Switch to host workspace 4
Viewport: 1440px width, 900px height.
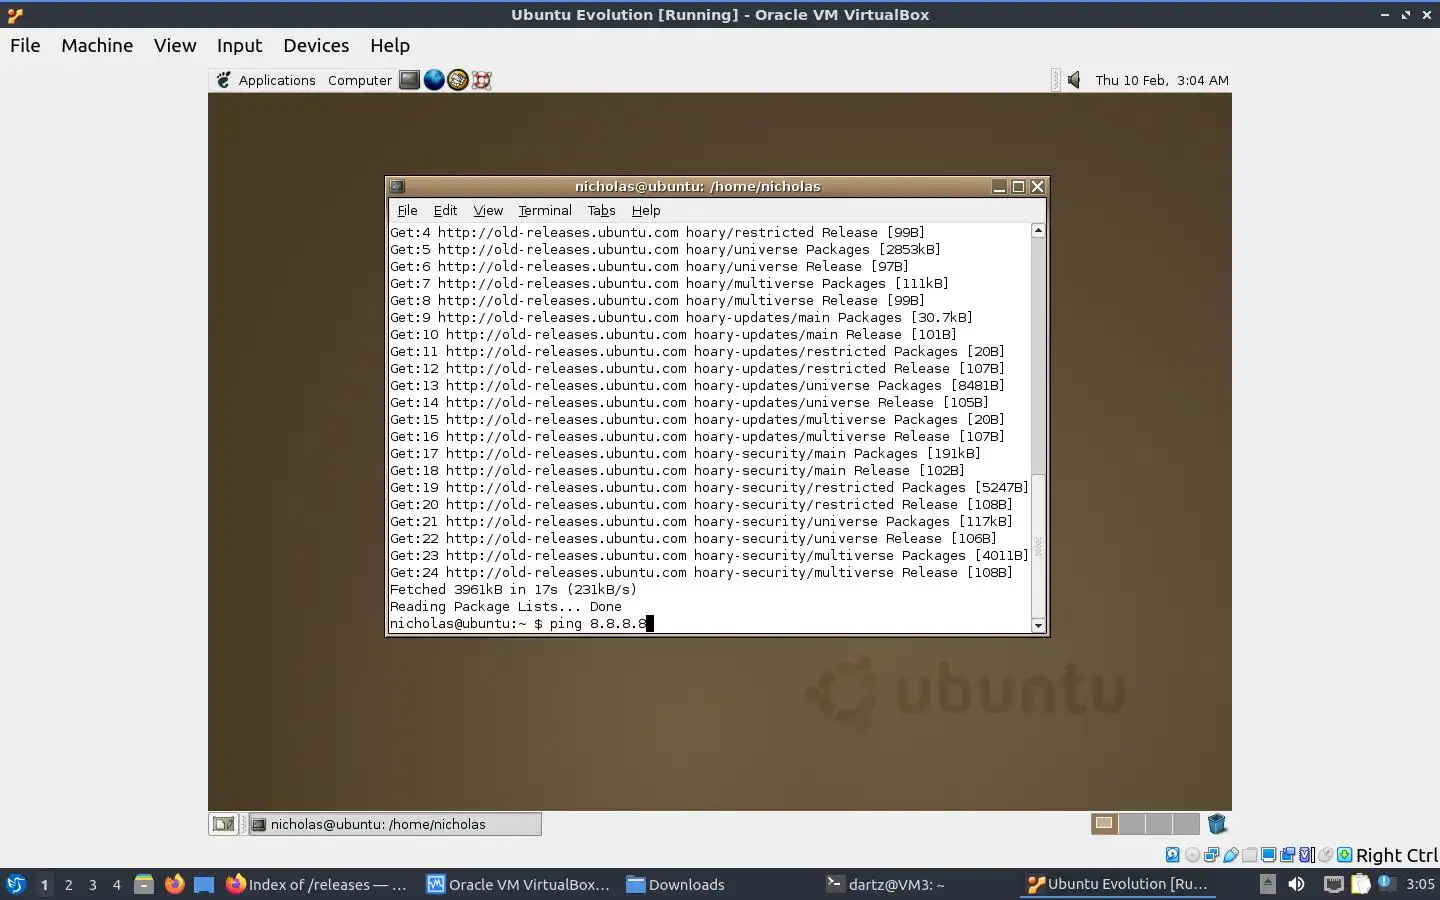[x=116, y=884]
